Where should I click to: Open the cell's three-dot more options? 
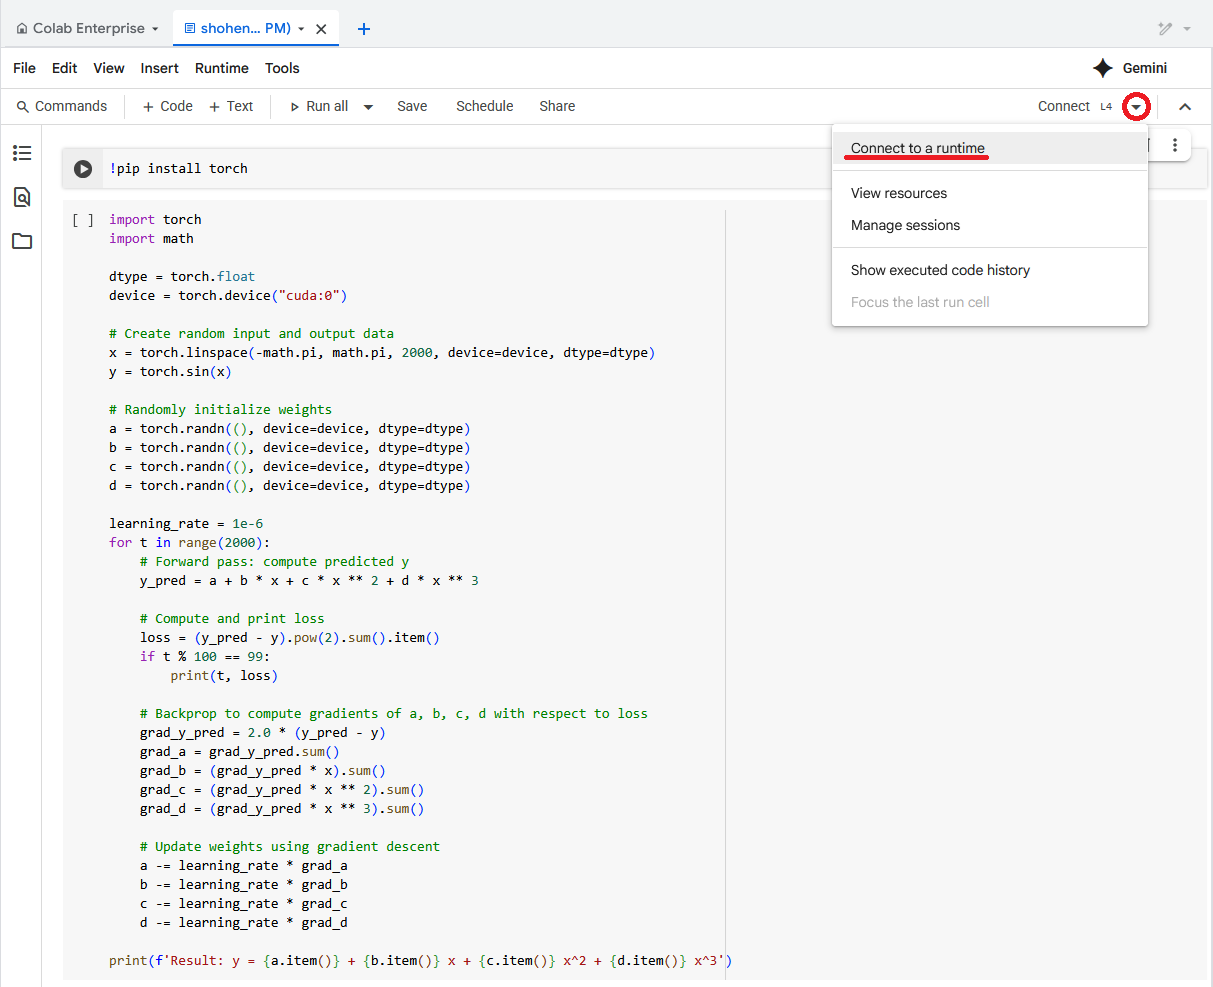1175,146
